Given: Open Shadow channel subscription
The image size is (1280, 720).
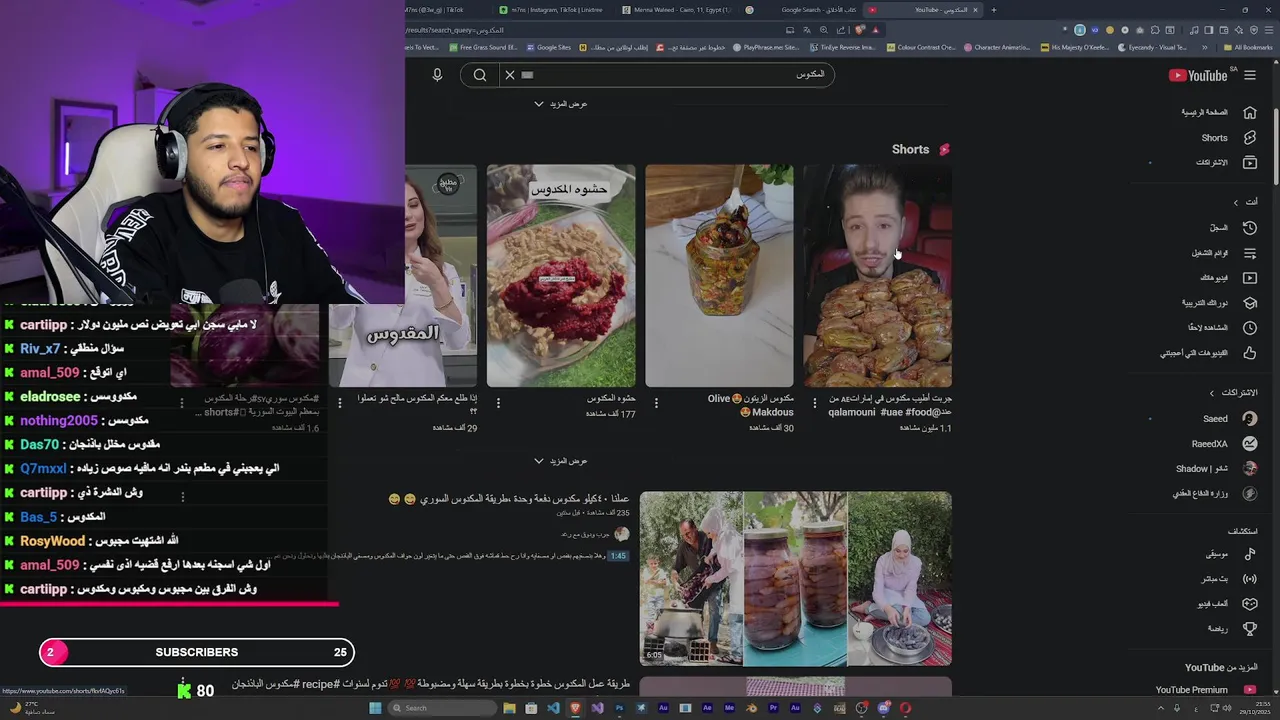Looking at the screenshot, I should 1216,469.
